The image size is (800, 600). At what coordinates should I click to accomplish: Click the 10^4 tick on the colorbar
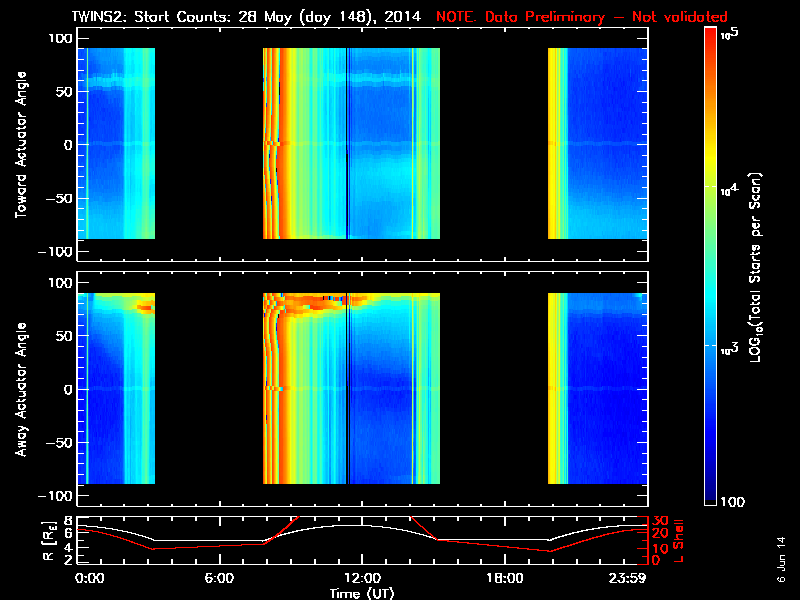point(729,190)
